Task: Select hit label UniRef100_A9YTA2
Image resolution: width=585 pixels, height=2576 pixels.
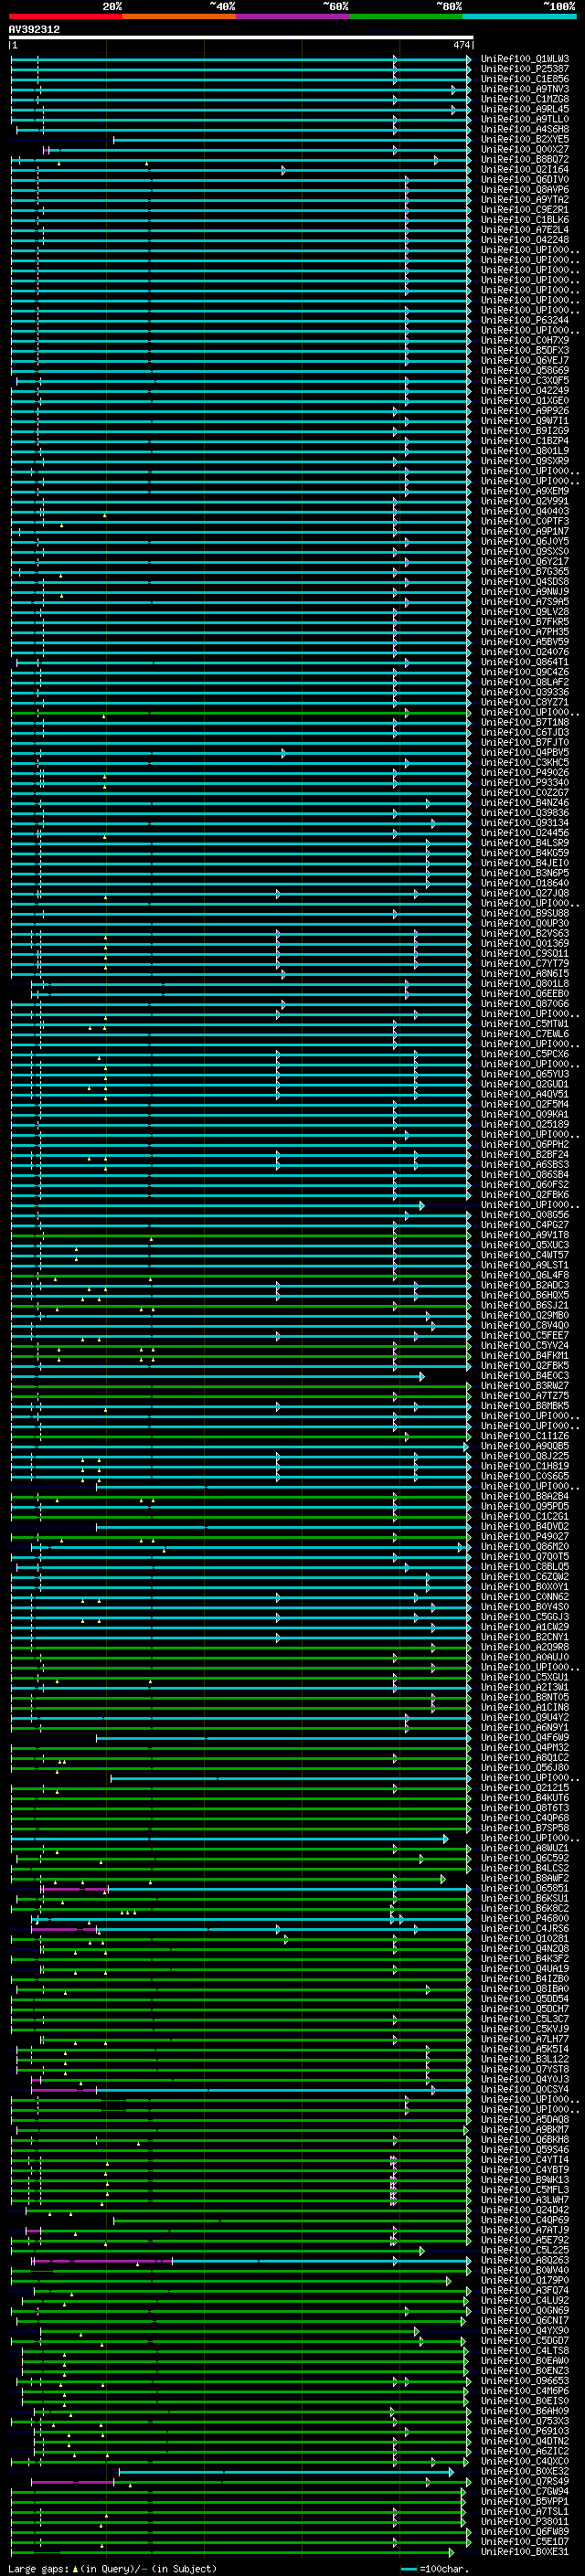Action: point(525,200)
